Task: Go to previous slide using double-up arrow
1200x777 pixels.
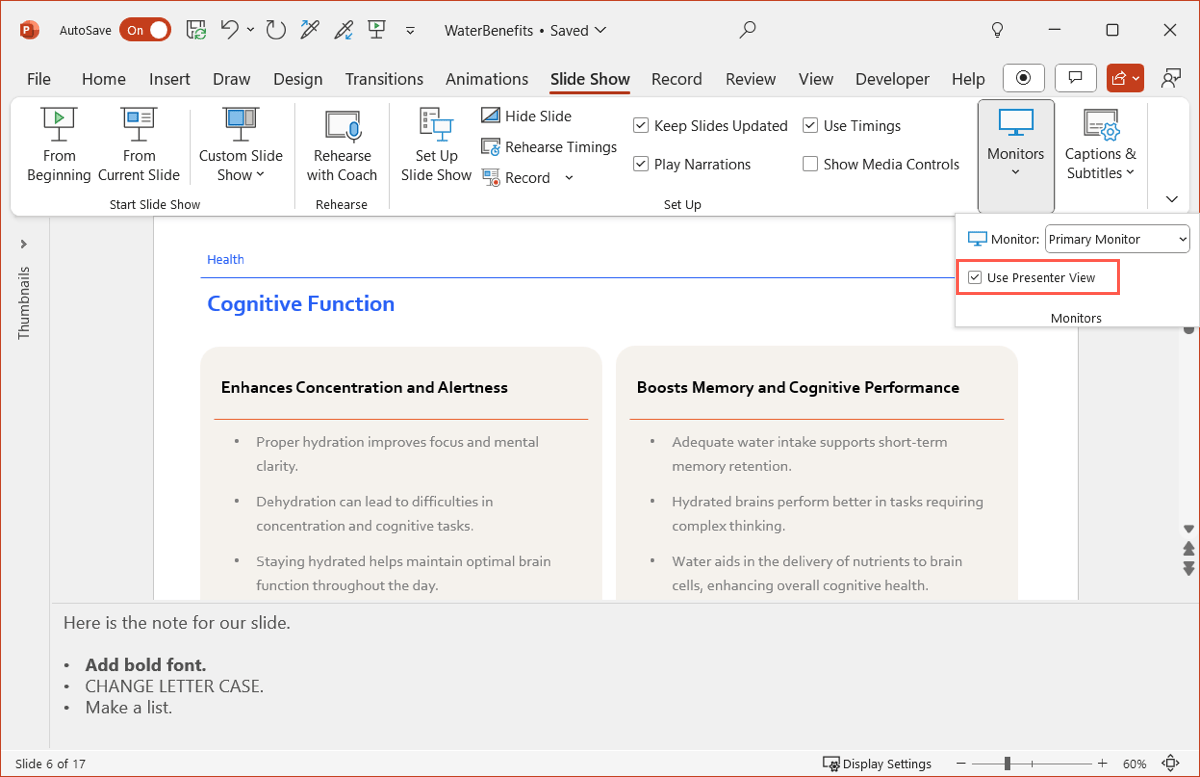Action: coord(1189,548)
